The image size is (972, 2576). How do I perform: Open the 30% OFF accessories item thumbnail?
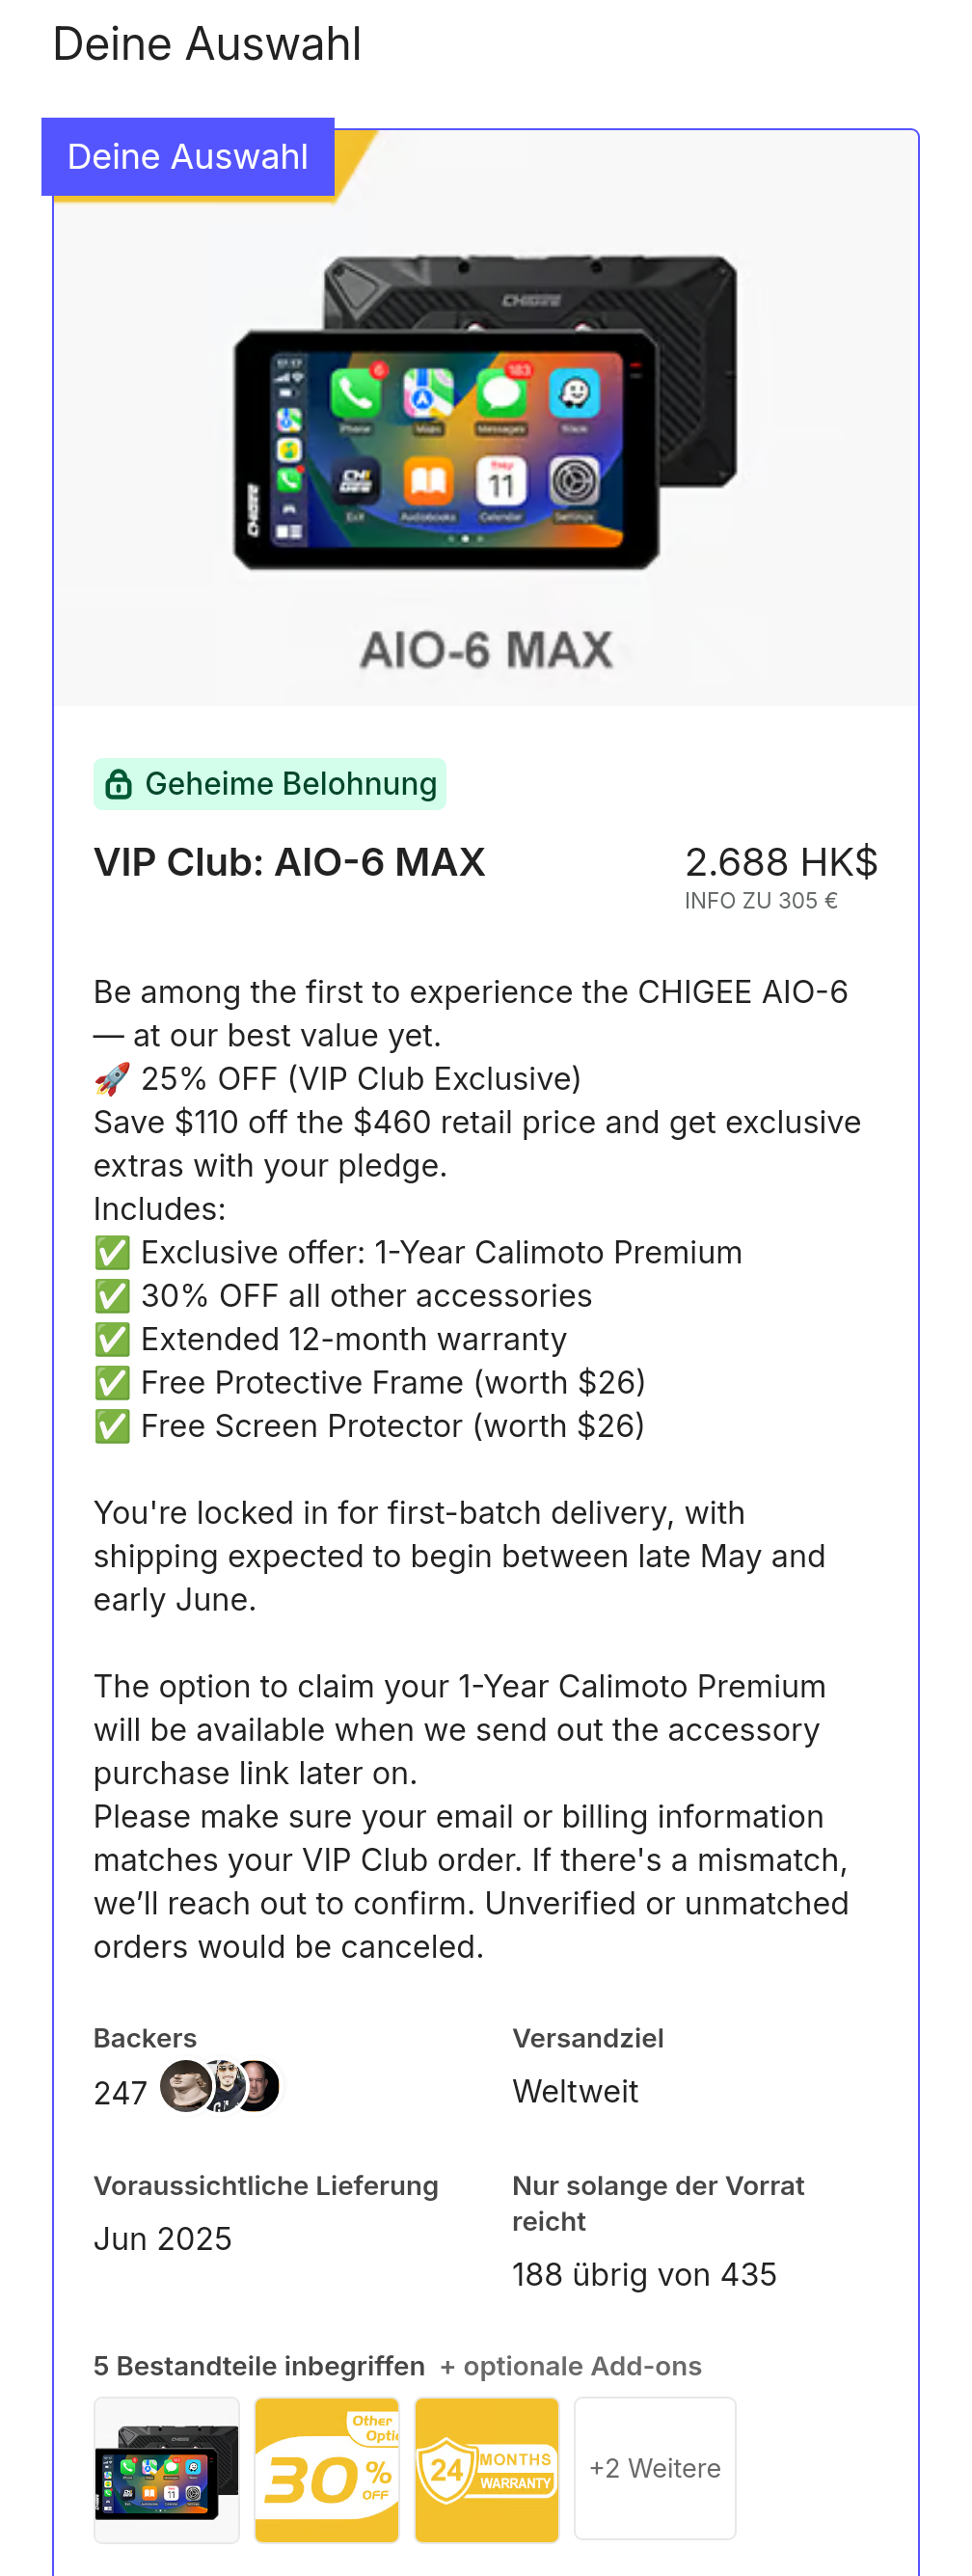click(327, 2469)
